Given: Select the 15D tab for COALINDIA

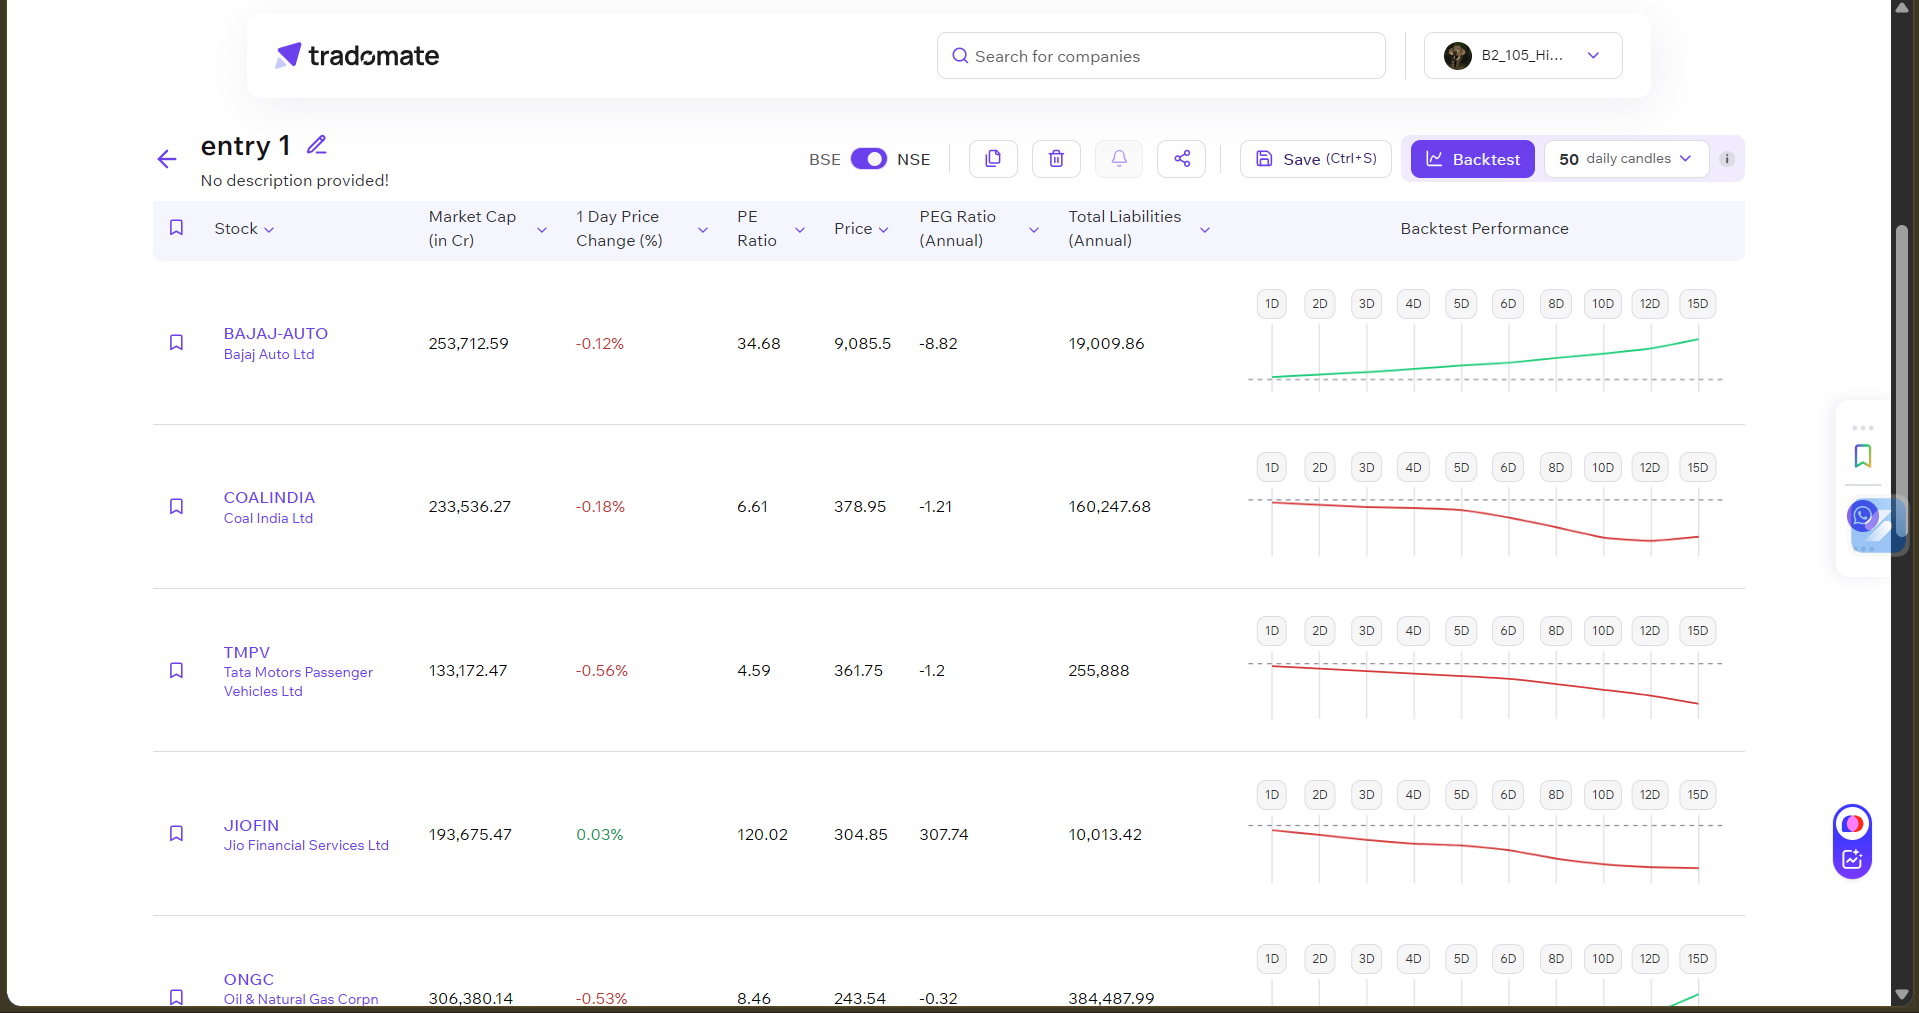Looking at the screenshot, I should click(1698, 468).
